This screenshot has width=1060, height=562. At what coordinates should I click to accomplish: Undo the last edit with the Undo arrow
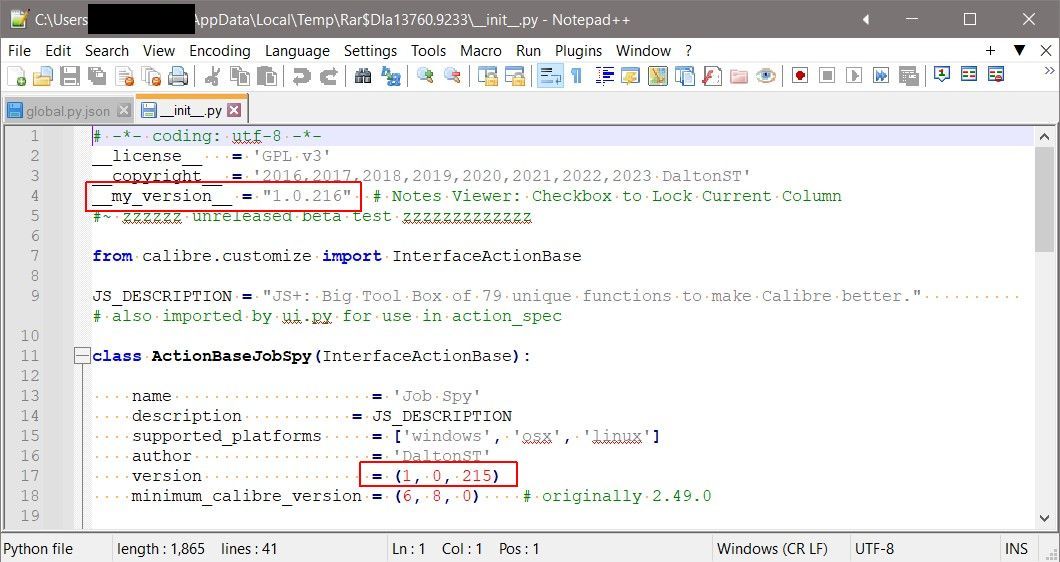(x=302, y=76)
